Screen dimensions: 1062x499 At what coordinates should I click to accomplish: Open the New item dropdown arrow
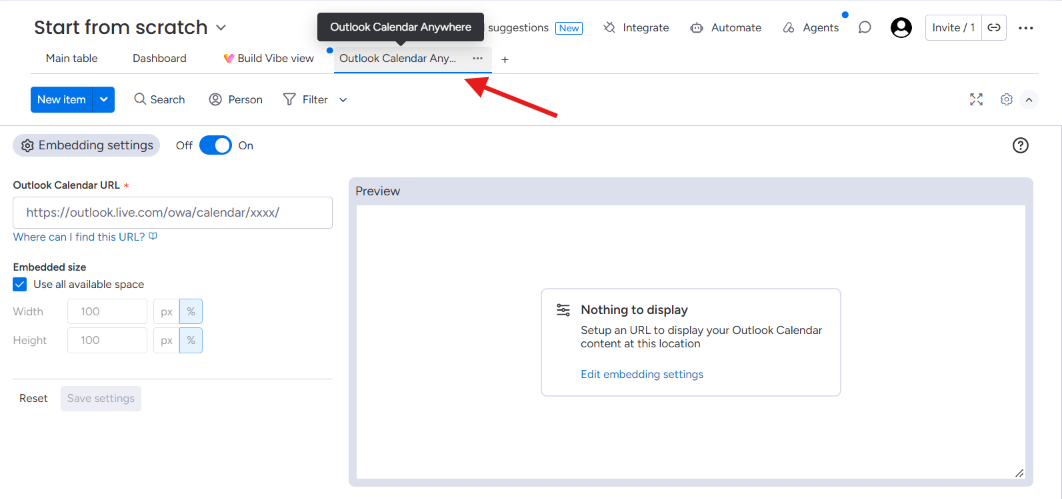click(104, 100)
